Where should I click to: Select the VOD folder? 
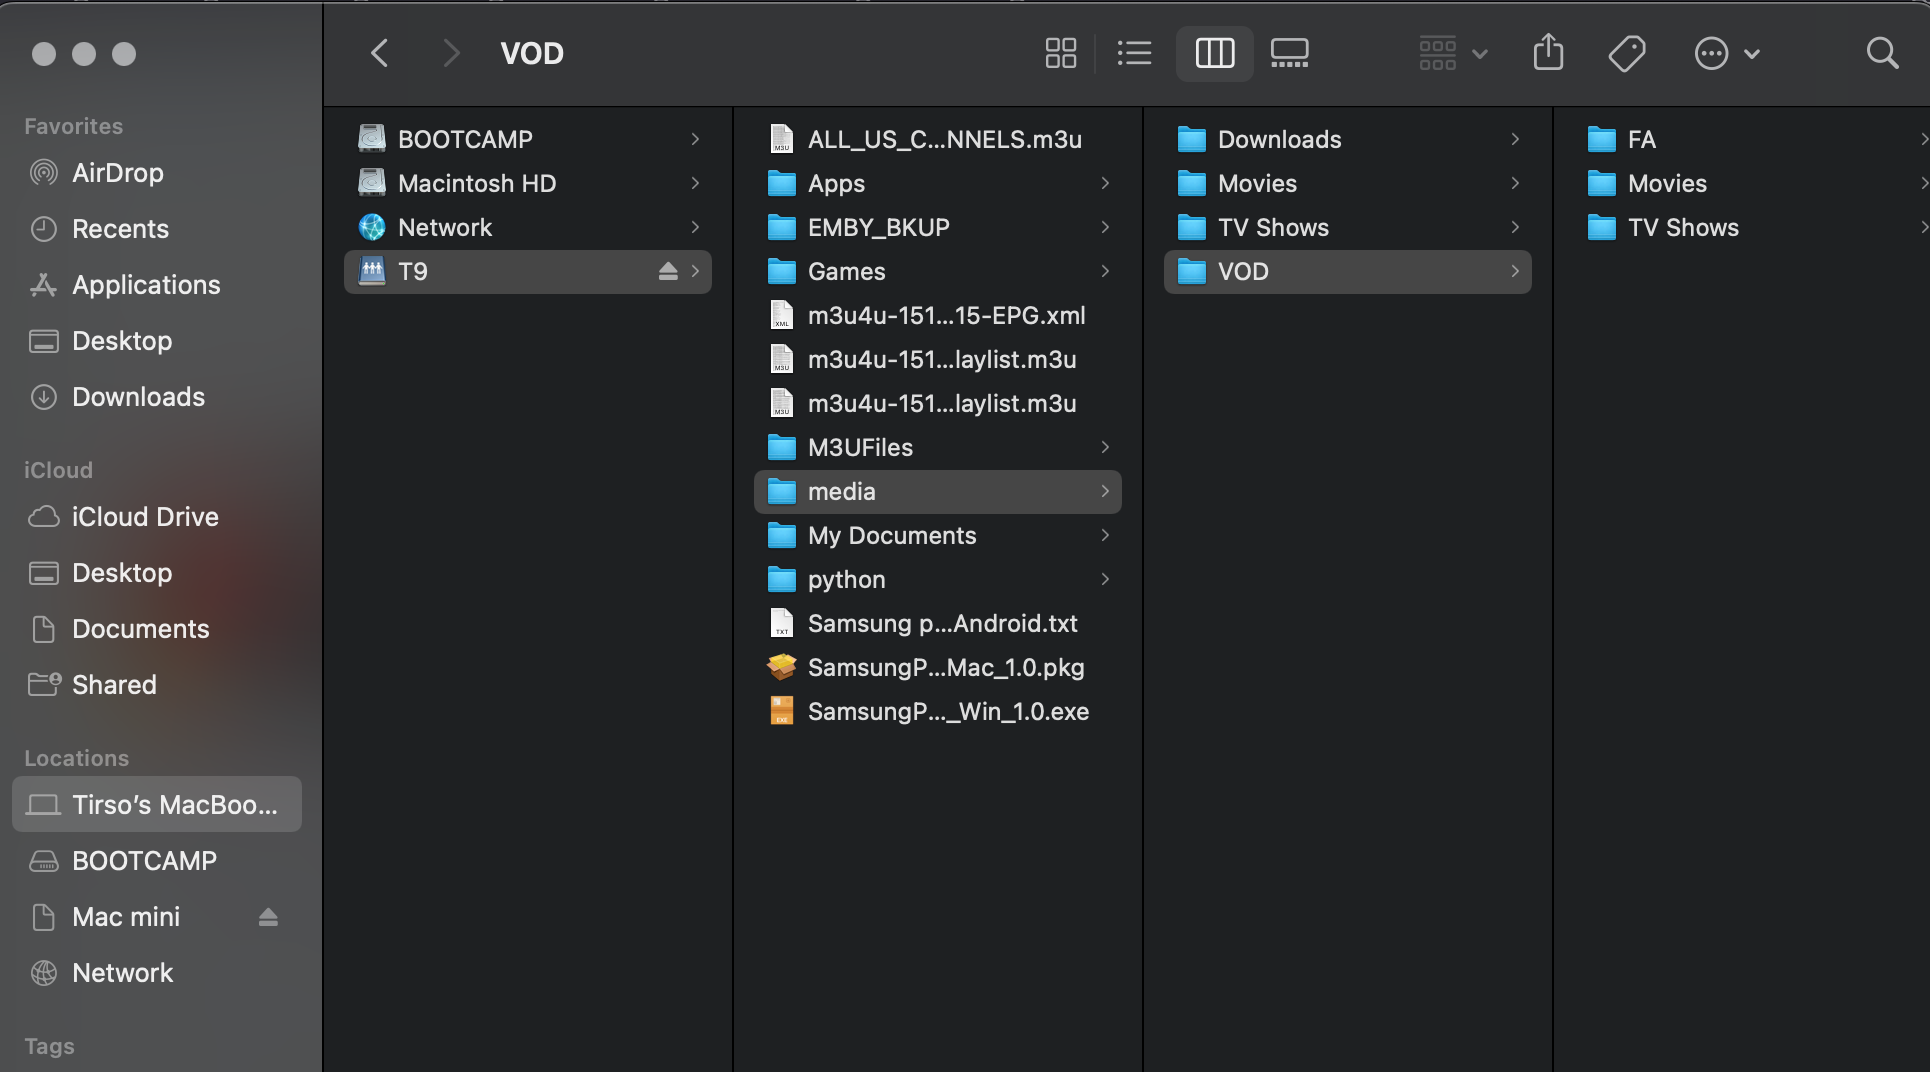(x=1348, y=271)
